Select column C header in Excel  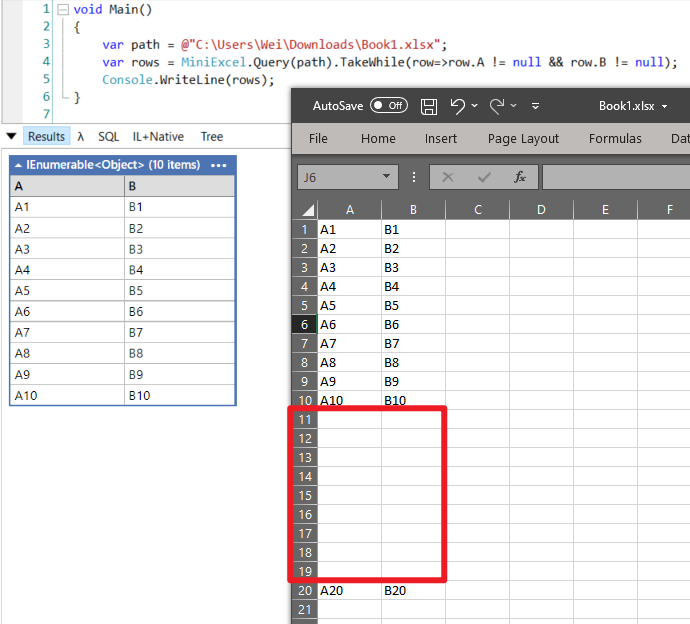tap(477, 210)
